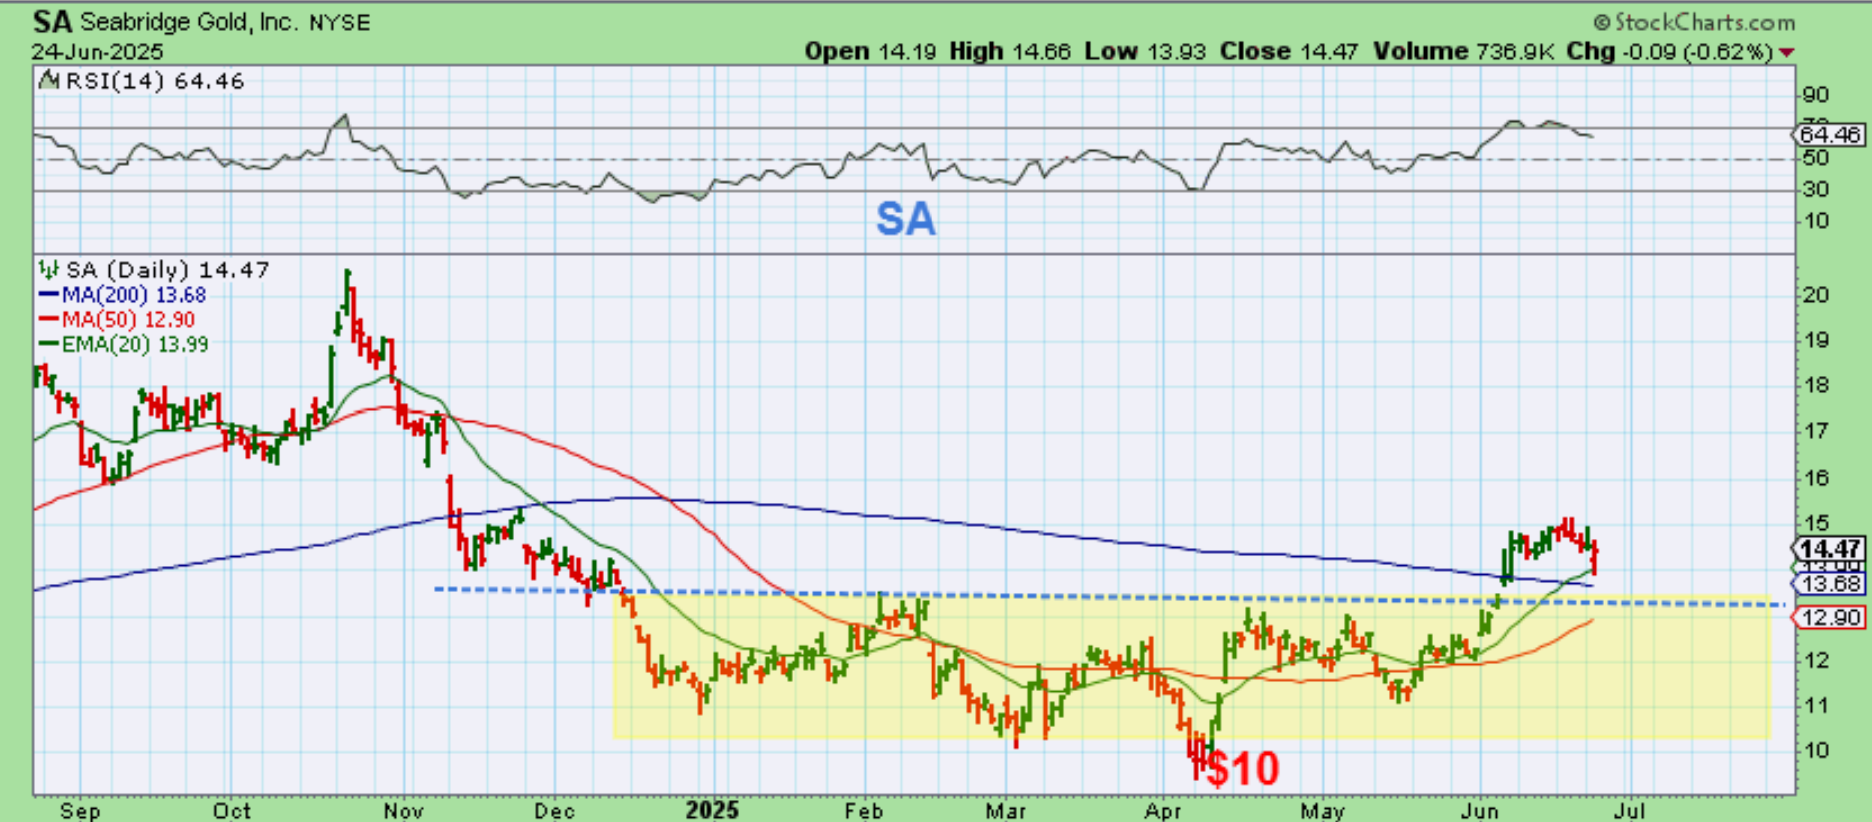The height and width of the screenshot is (822, 1872).
Task: Click the 13.68 MA tag on right axis
Action: 1829,583
